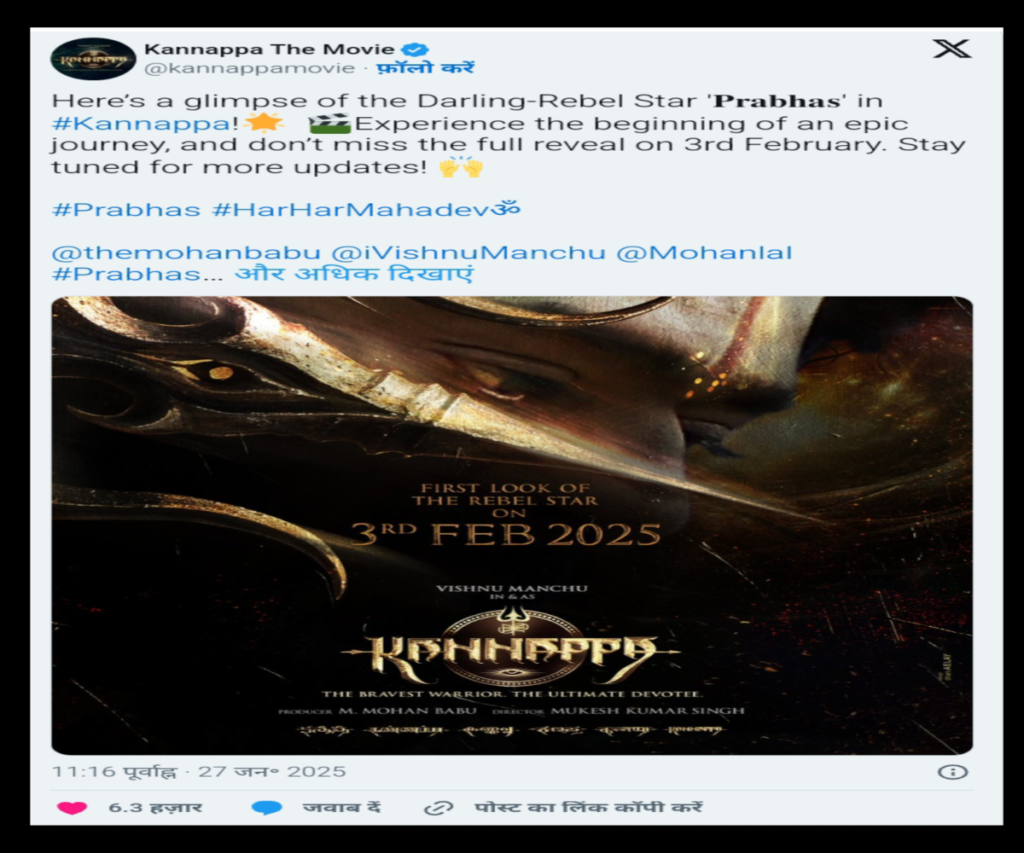Click the Kannappa The Movie account name
This screenshot has width=1024, height=853.
269,49
